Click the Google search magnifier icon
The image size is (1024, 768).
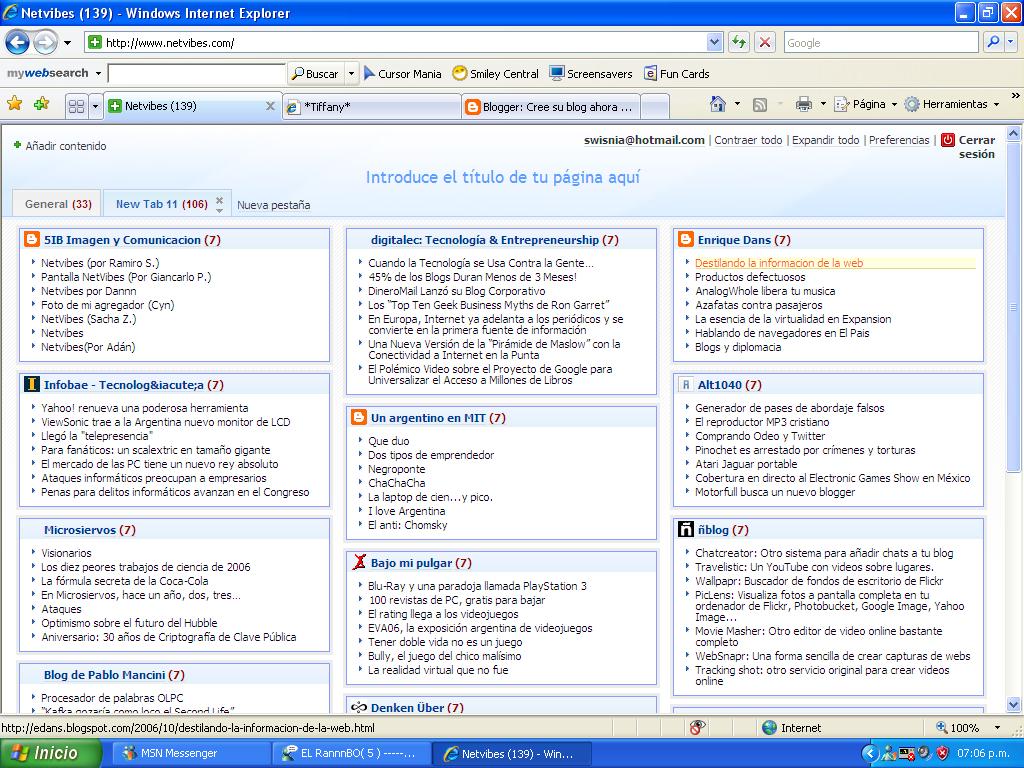[993, 42]
